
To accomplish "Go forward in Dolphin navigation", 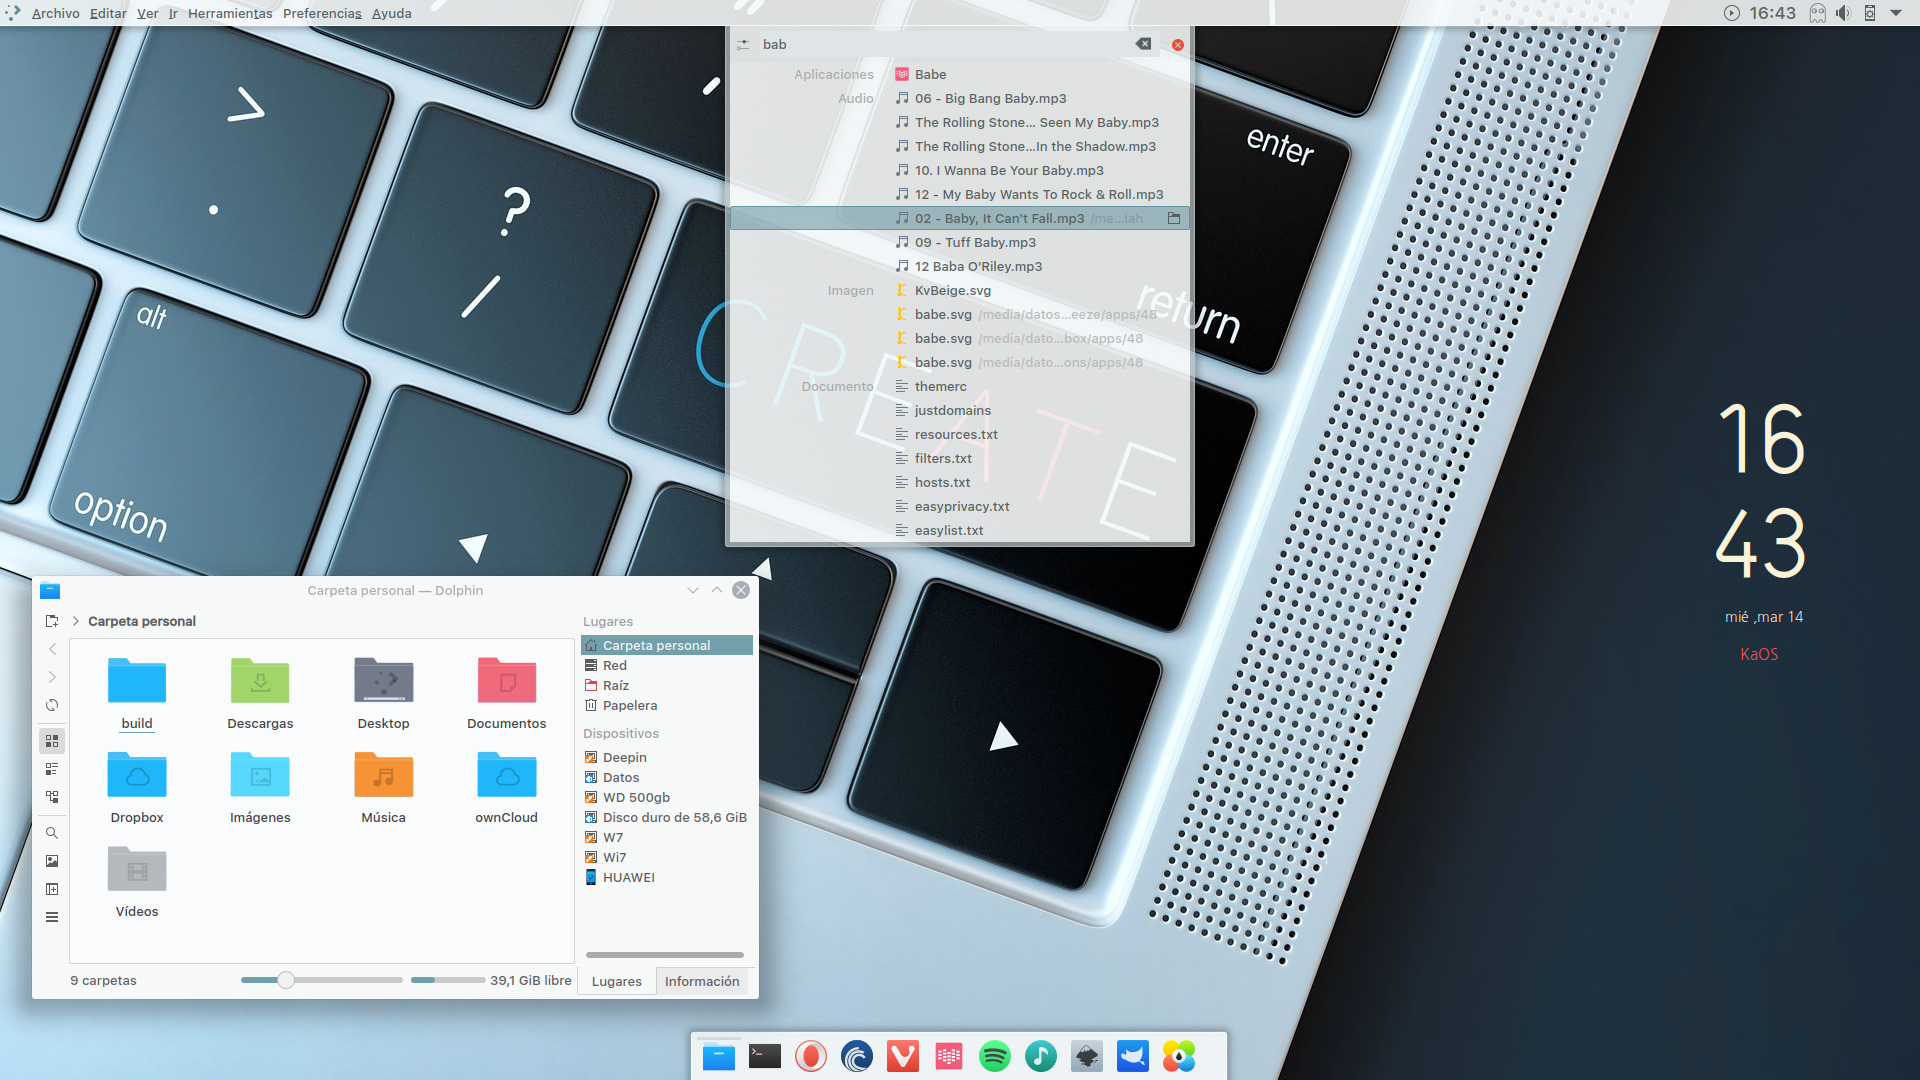I will (x=52, y=677).
